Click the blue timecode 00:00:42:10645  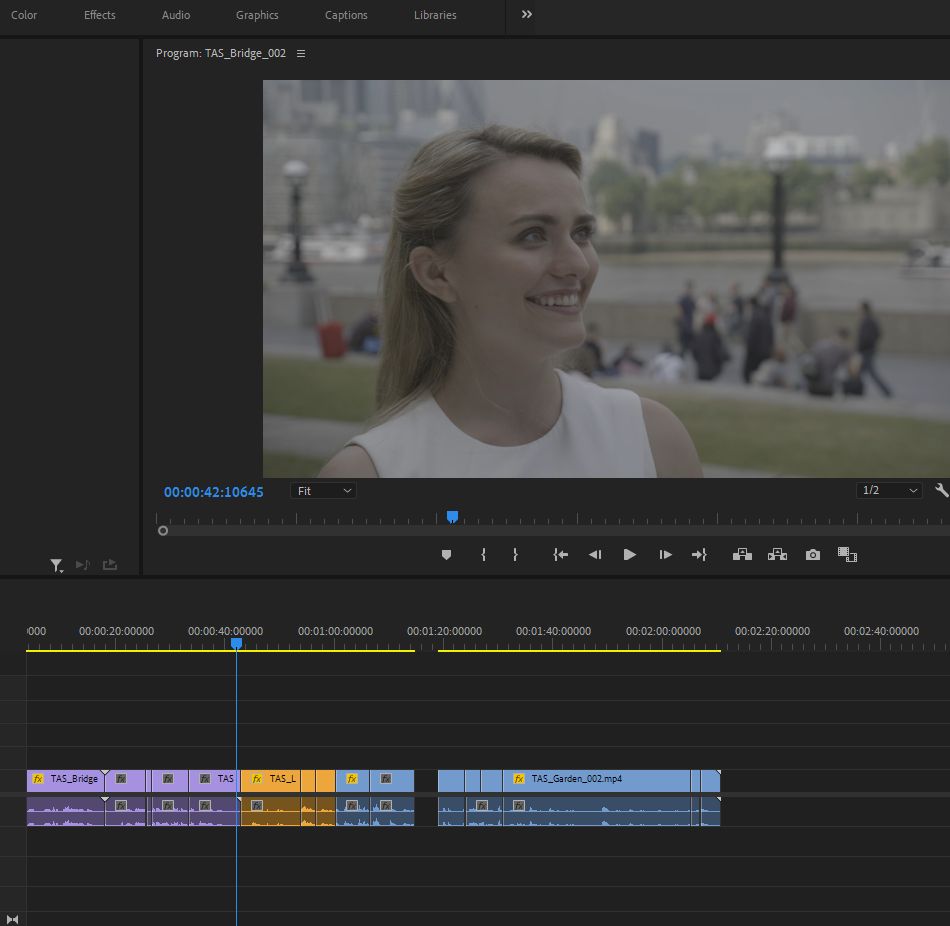coord(213,492)
